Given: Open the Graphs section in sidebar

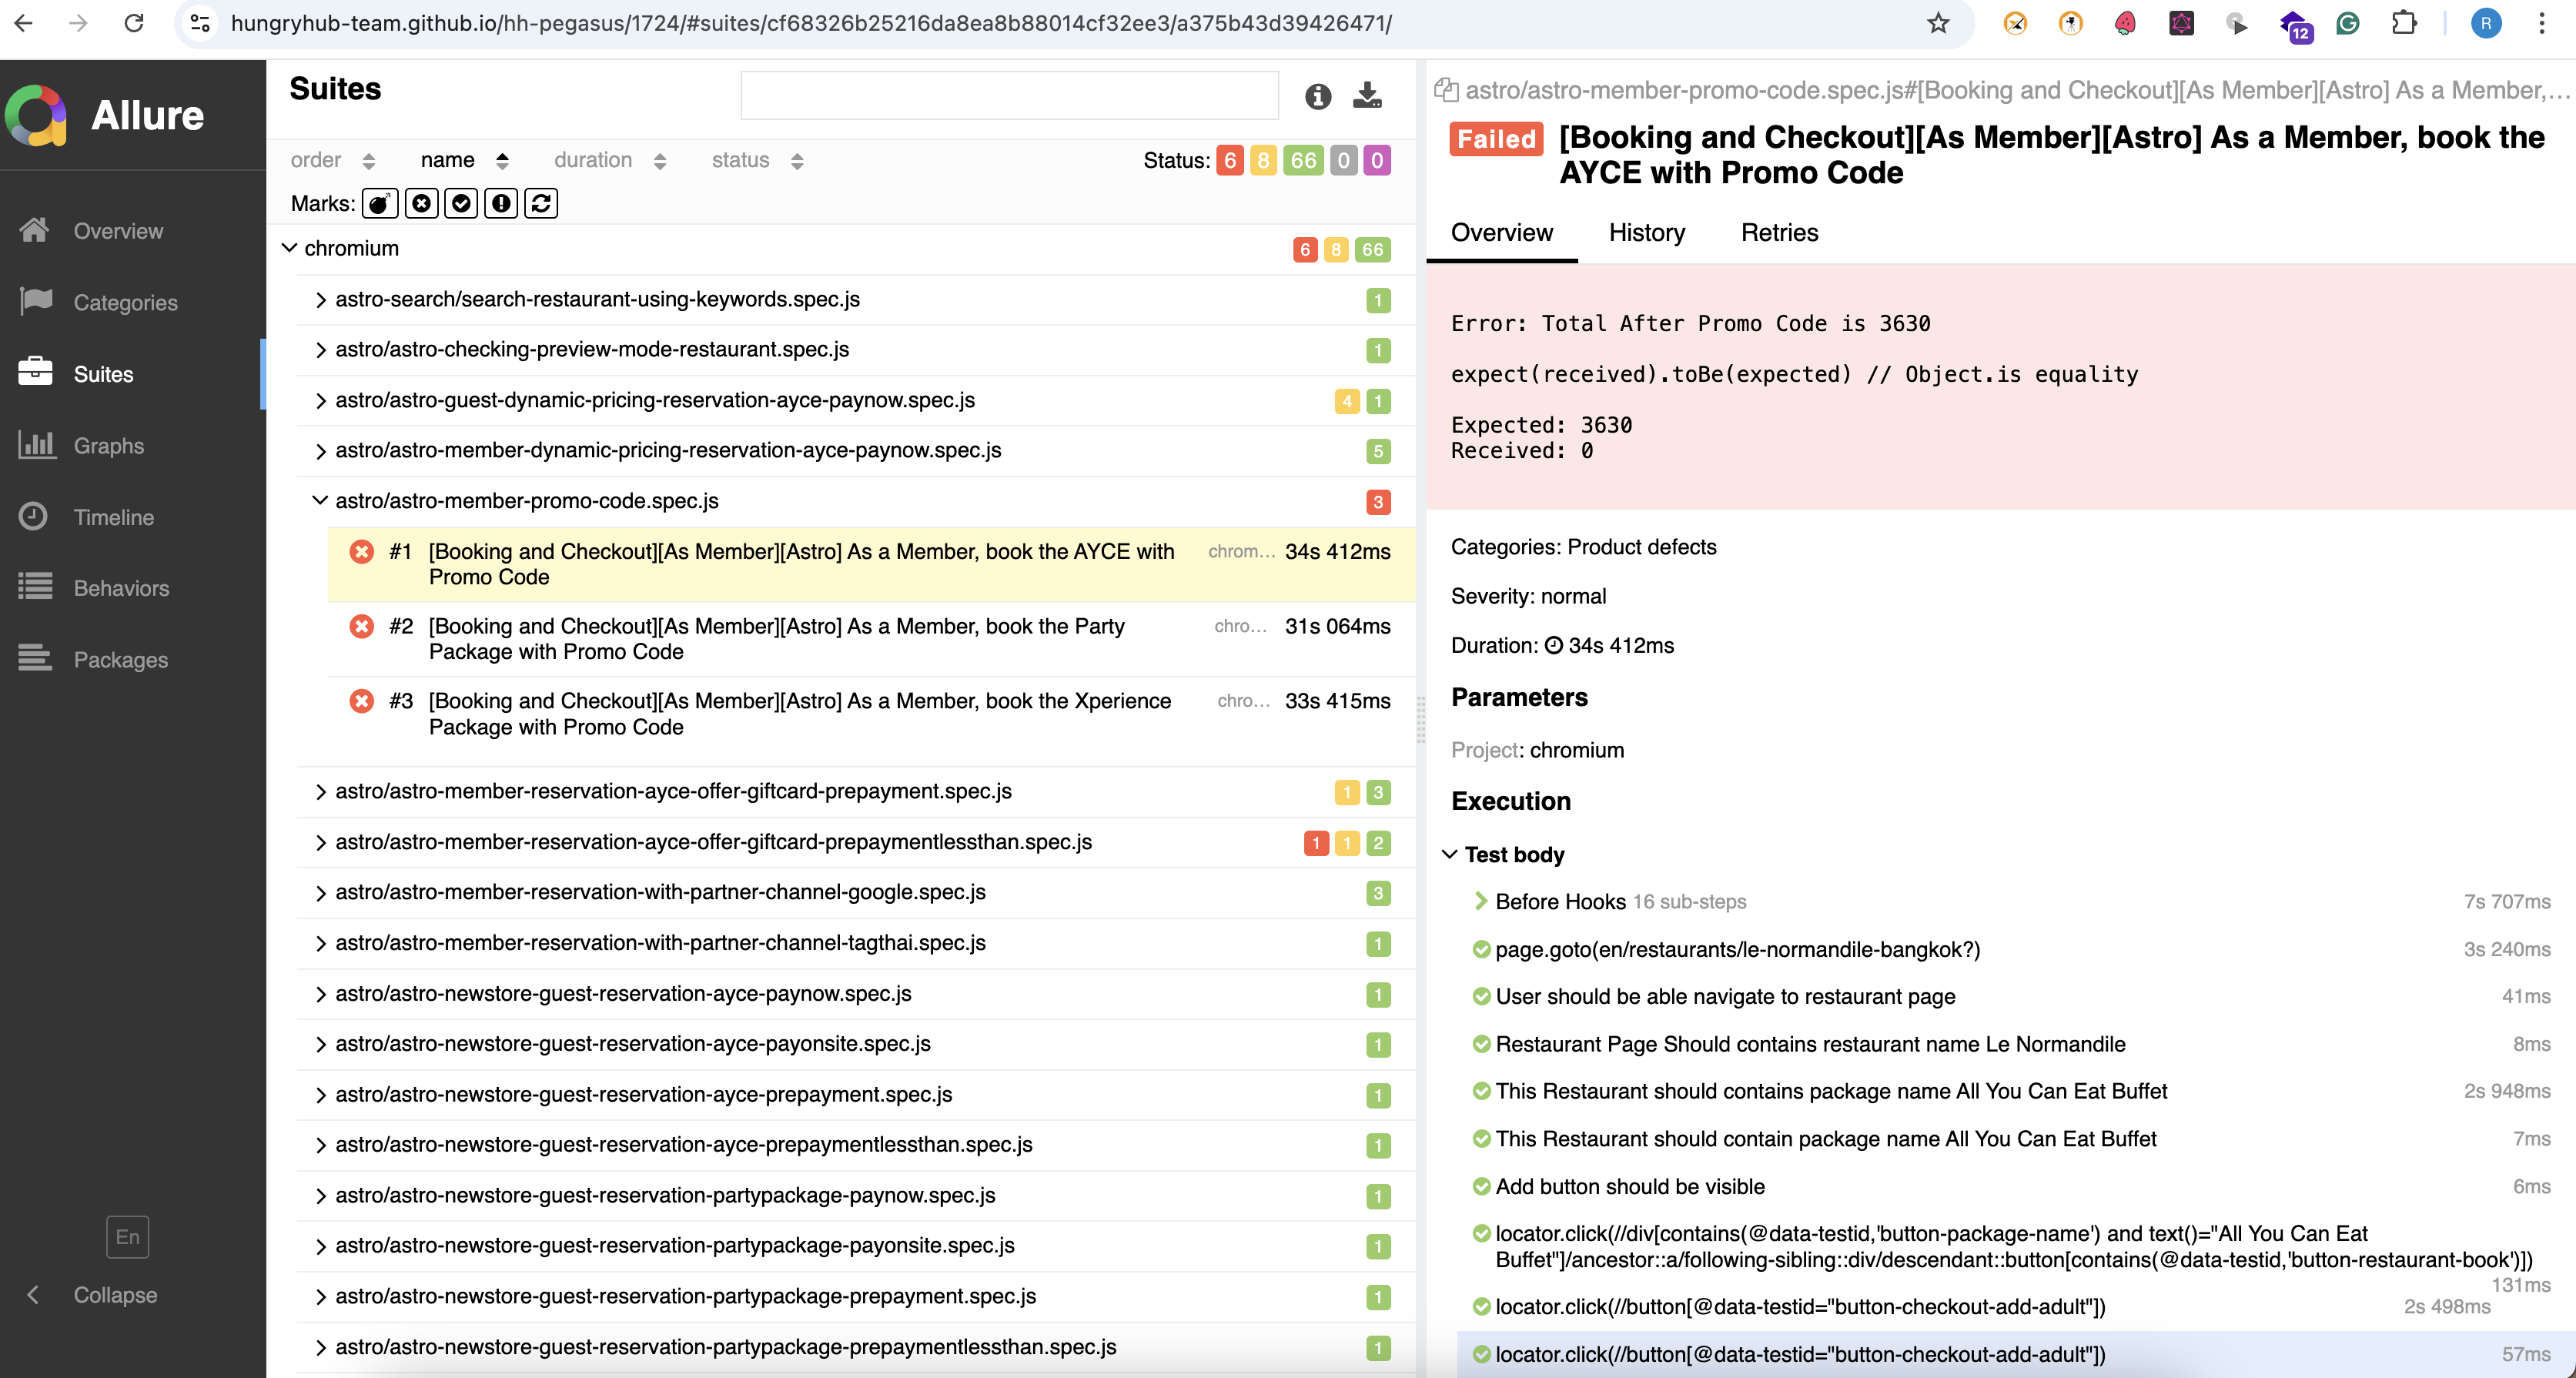Looking at the screenshot, I should pos(108,445).
